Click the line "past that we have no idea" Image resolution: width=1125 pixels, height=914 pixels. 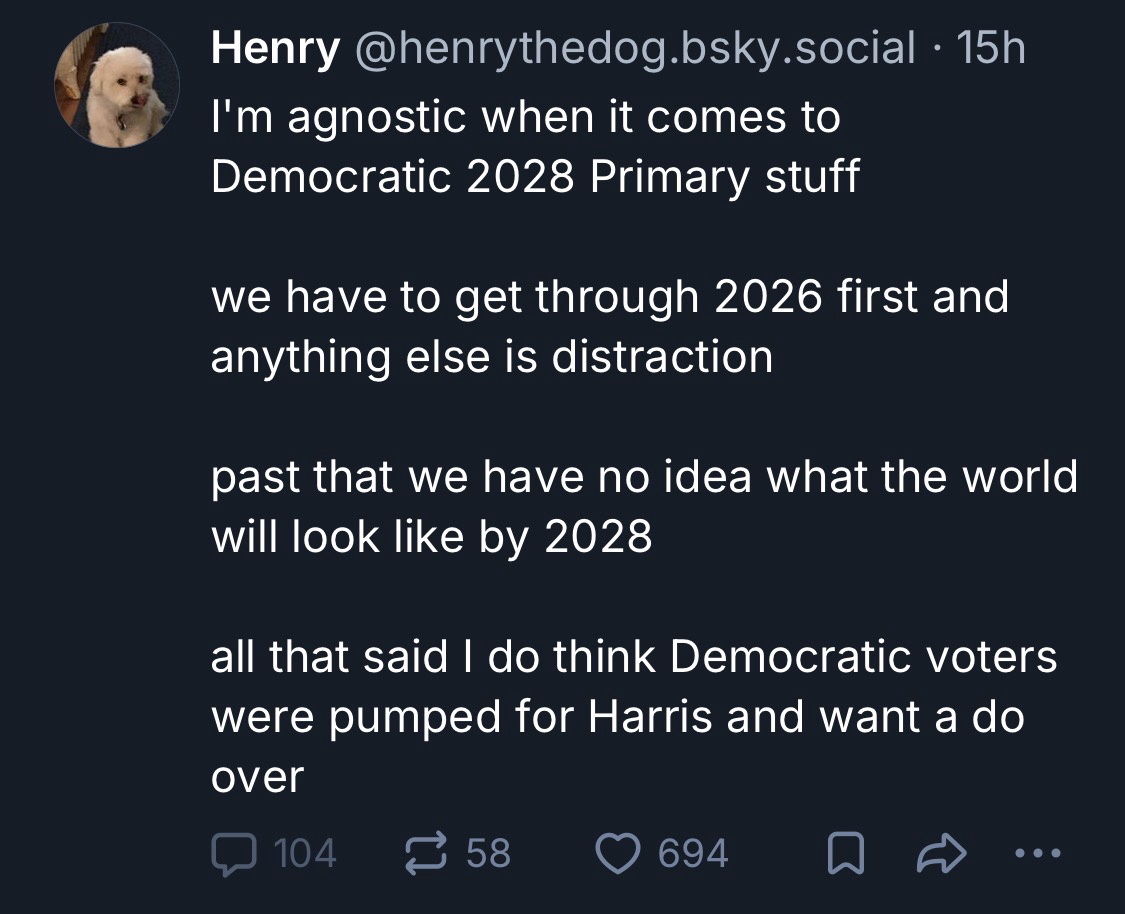(644, 477)
